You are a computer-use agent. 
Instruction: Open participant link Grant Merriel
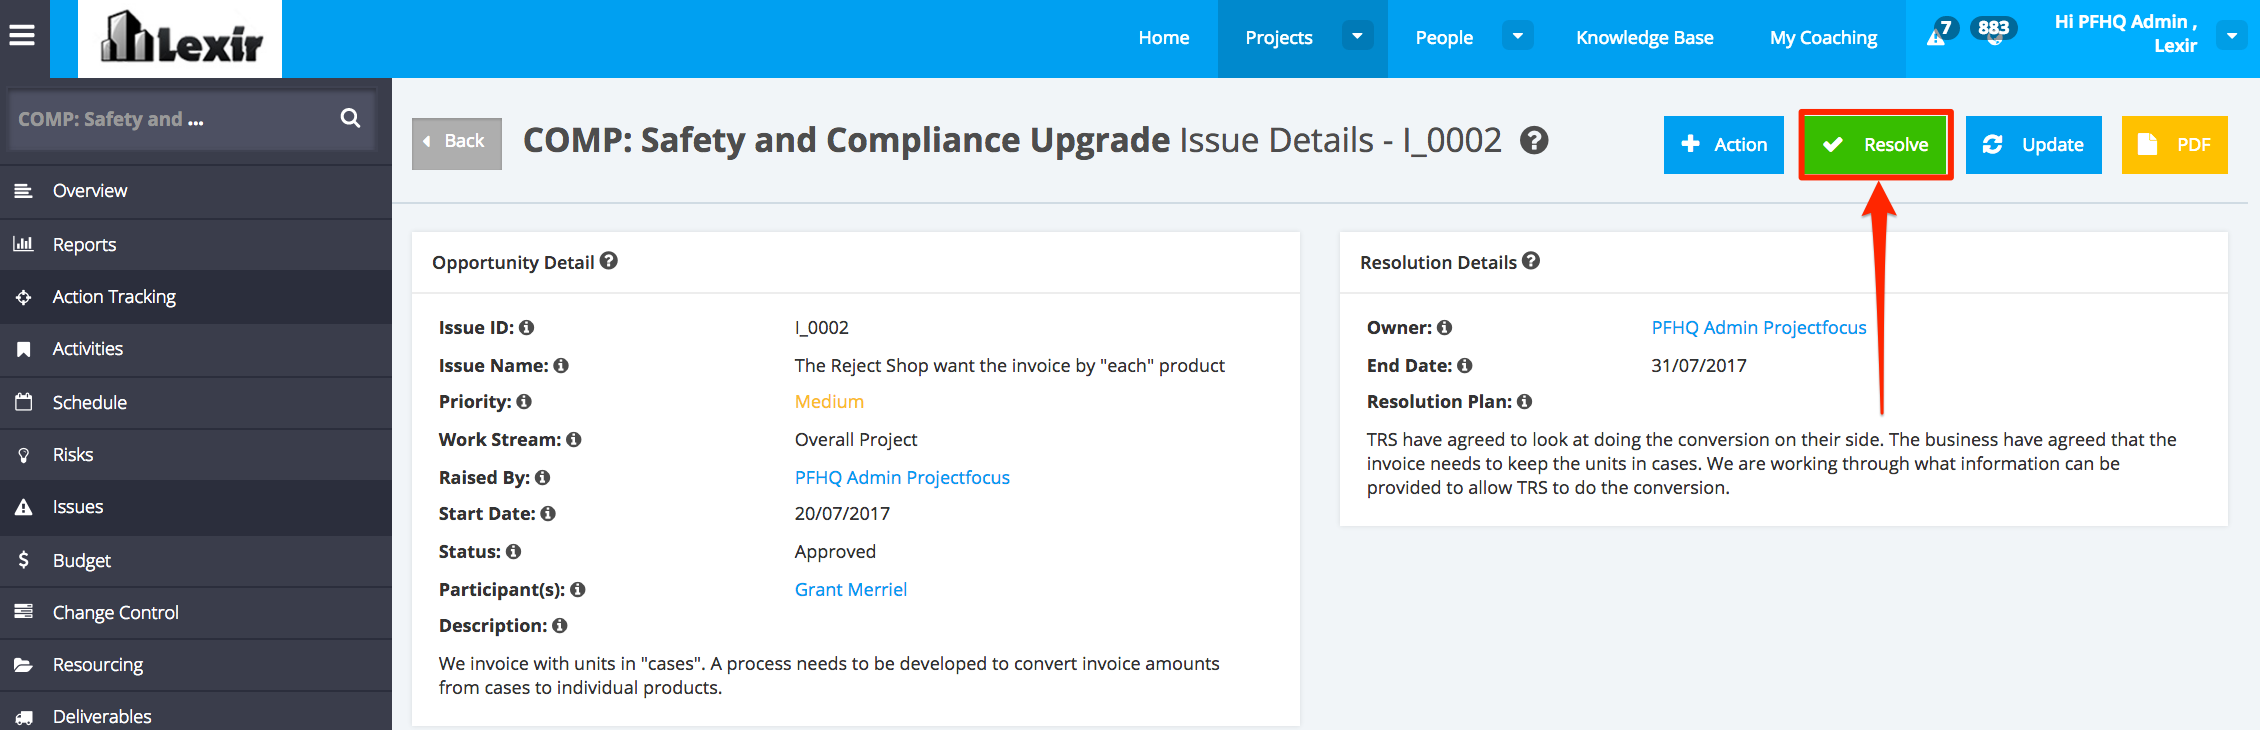(851, 590)
